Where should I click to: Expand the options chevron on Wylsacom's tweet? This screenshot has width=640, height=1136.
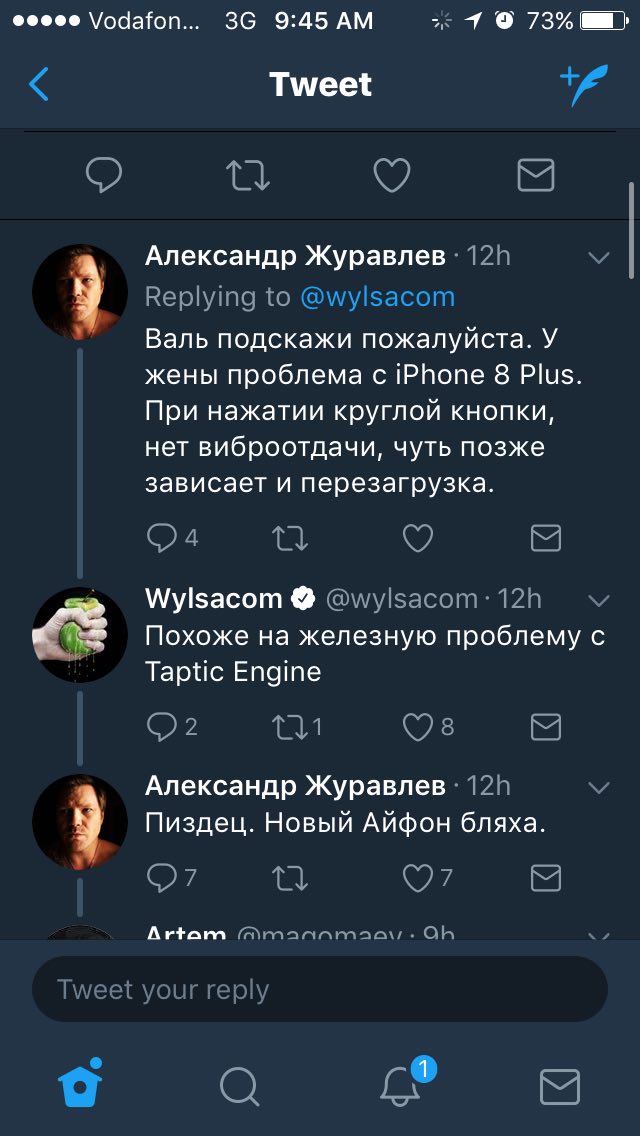coord(599,600)
